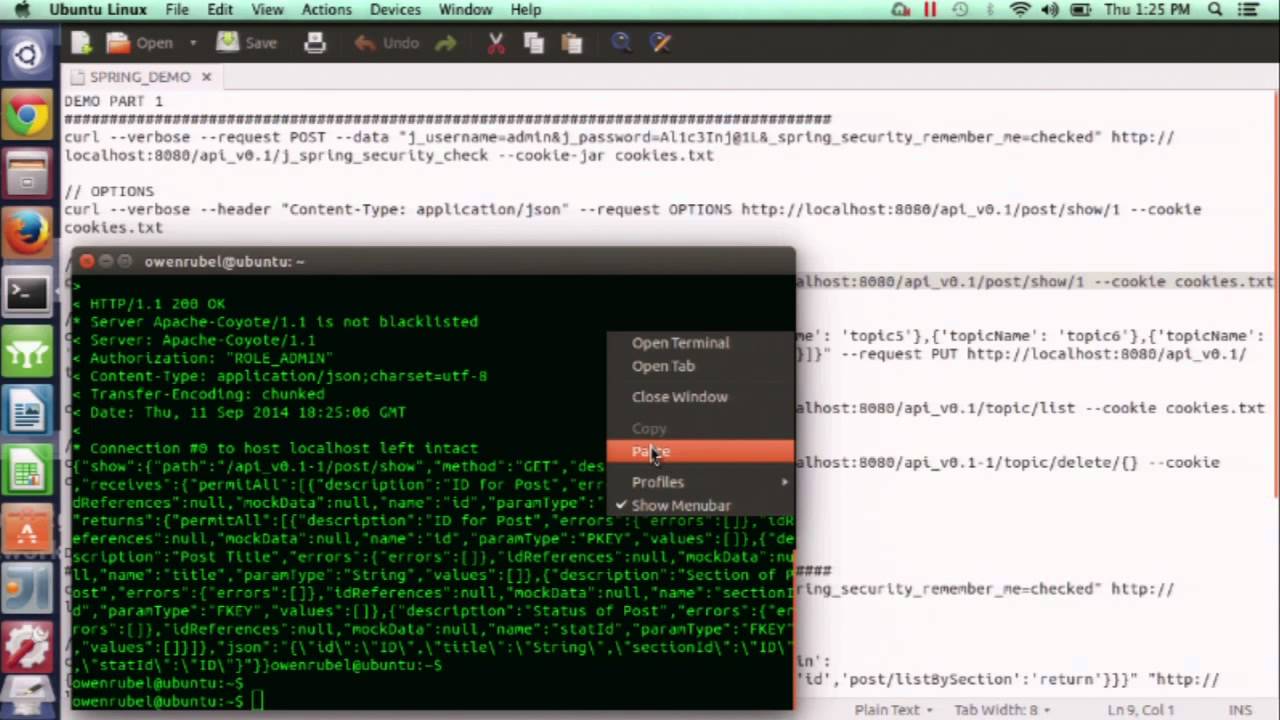Viewport: 1280px width, 720px height.
Task: Open the Window menu
Action: click(465, 10)
